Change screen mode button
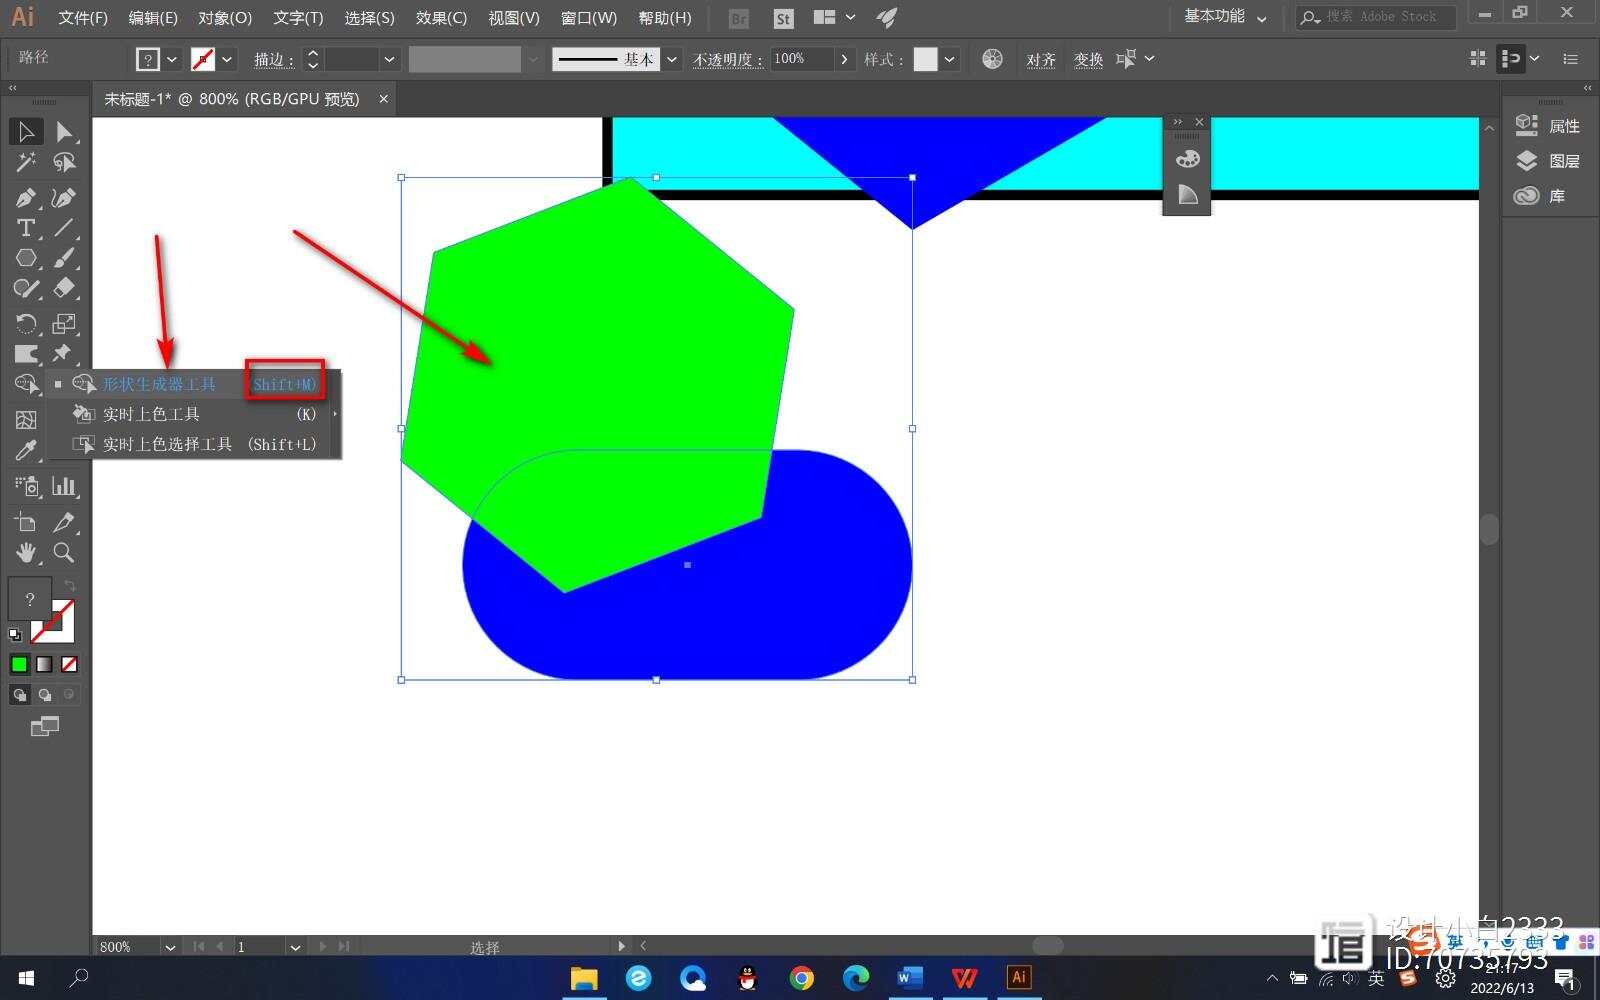The width and height of the screenshot is (1600, 1000). point(45,727)
